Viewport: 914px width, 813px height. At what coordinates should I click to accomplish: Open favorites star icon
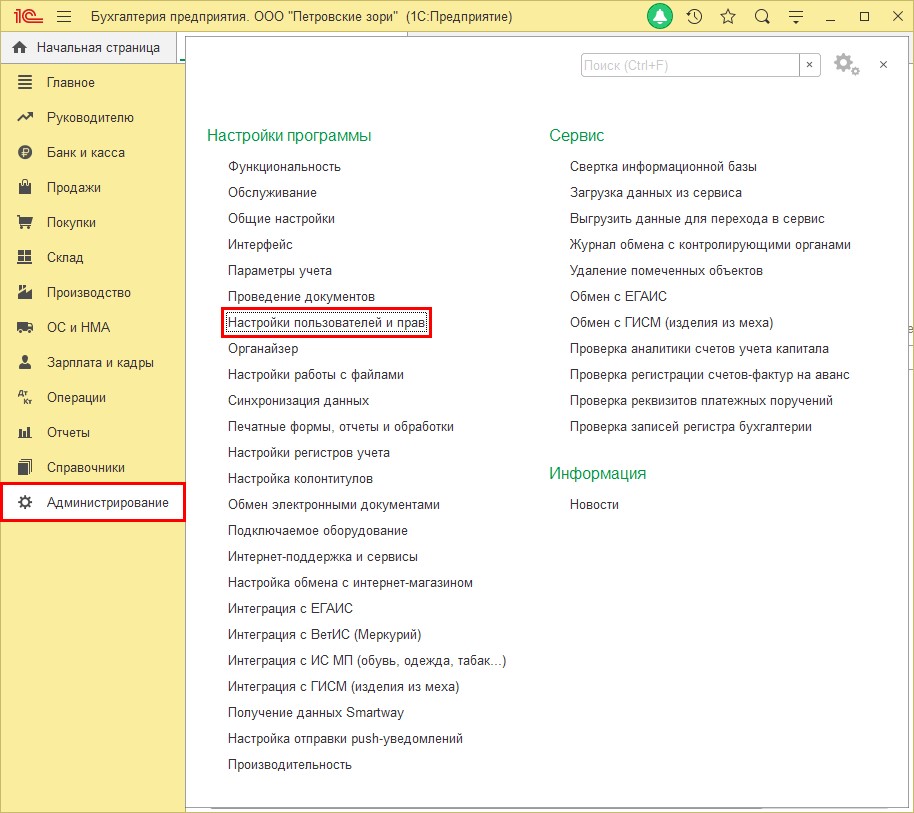pos(728,16)
